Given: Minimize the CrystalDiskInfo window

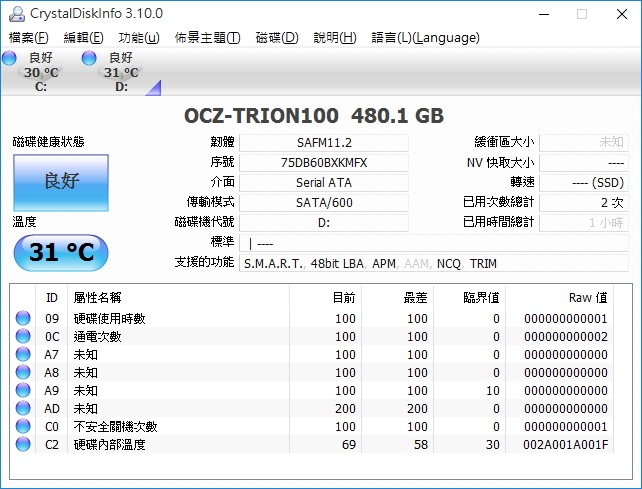Looking at the screenshot, I should [x=544, y=14].
